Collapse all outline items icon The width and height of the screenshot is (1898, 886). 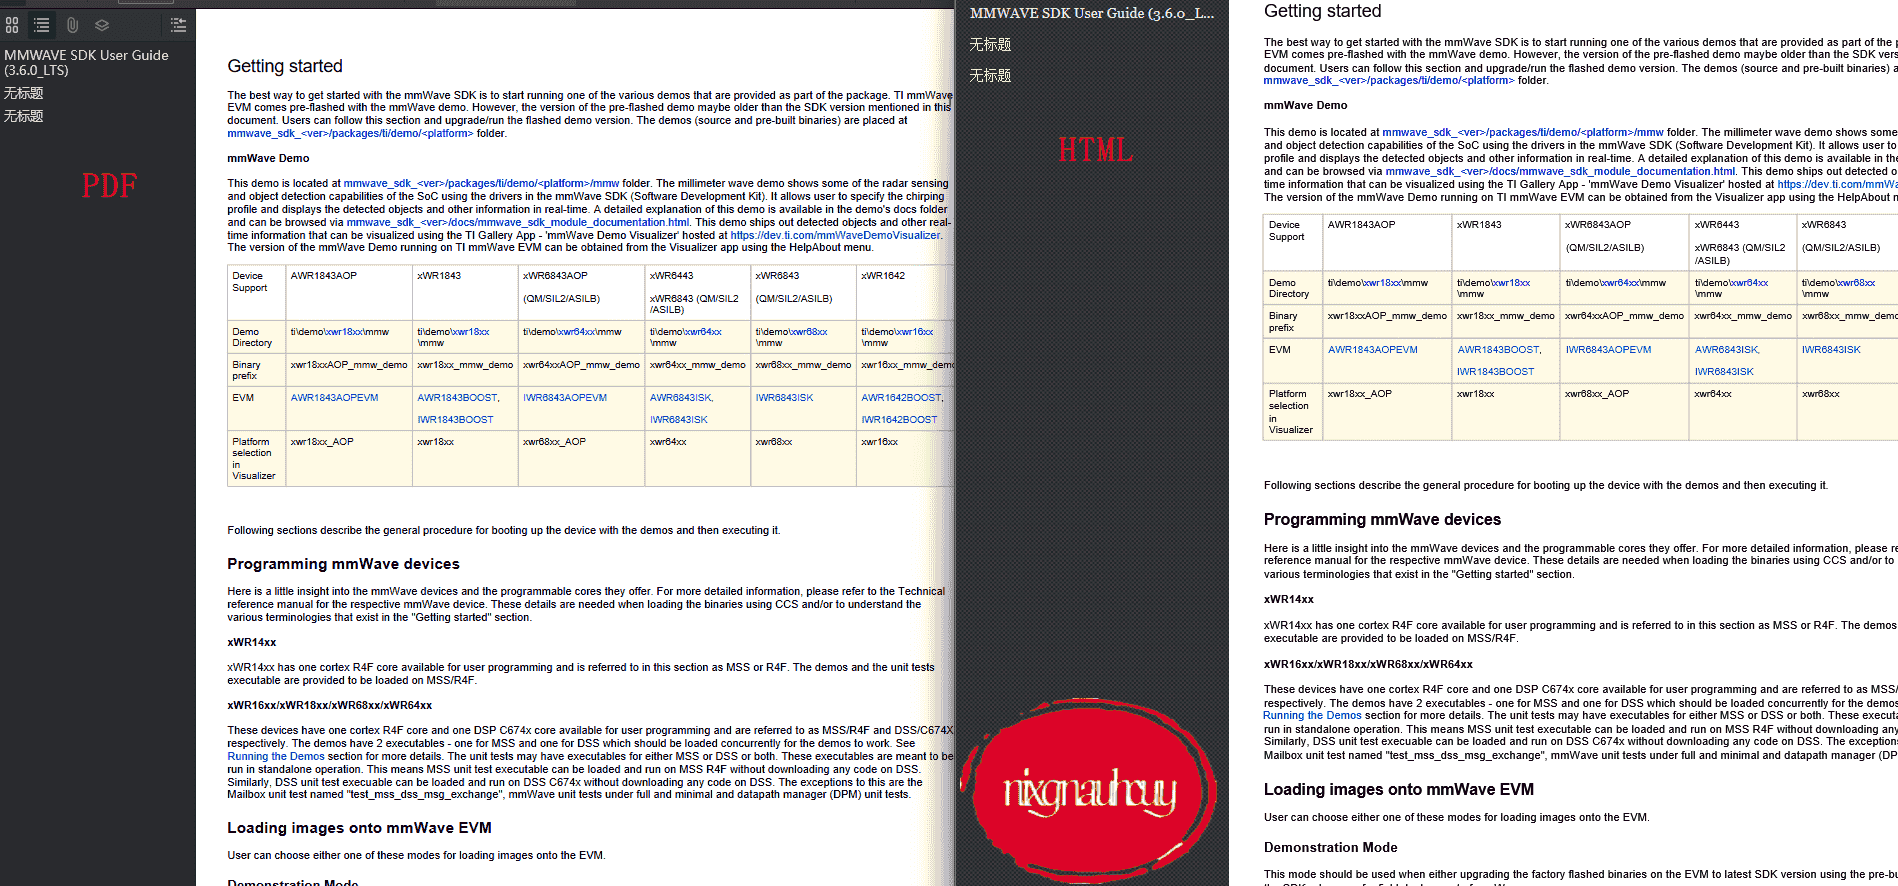click(x=178, y=25)
